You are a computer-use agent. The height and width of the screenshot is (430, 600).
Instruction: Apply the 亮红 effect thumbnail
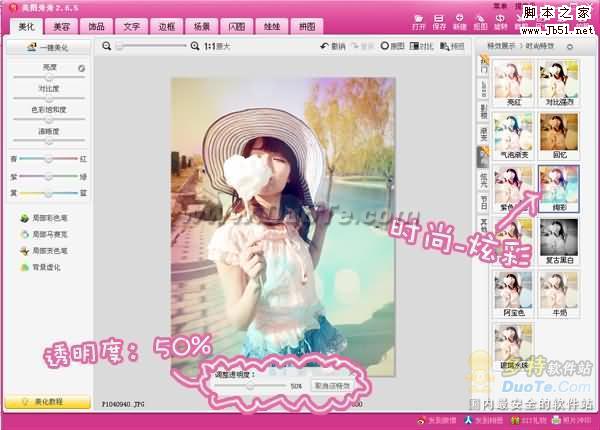(x=513, y=83)
